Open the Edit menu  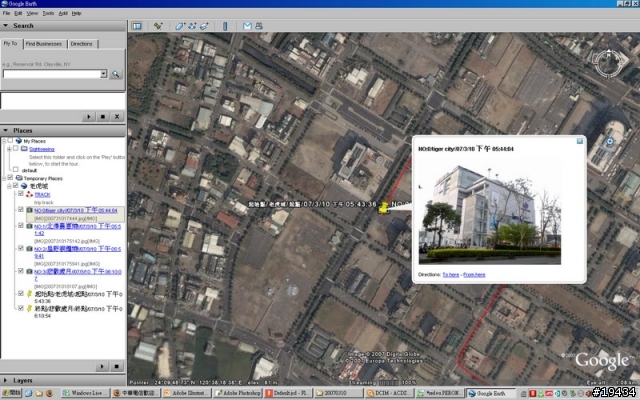point(18,13)
